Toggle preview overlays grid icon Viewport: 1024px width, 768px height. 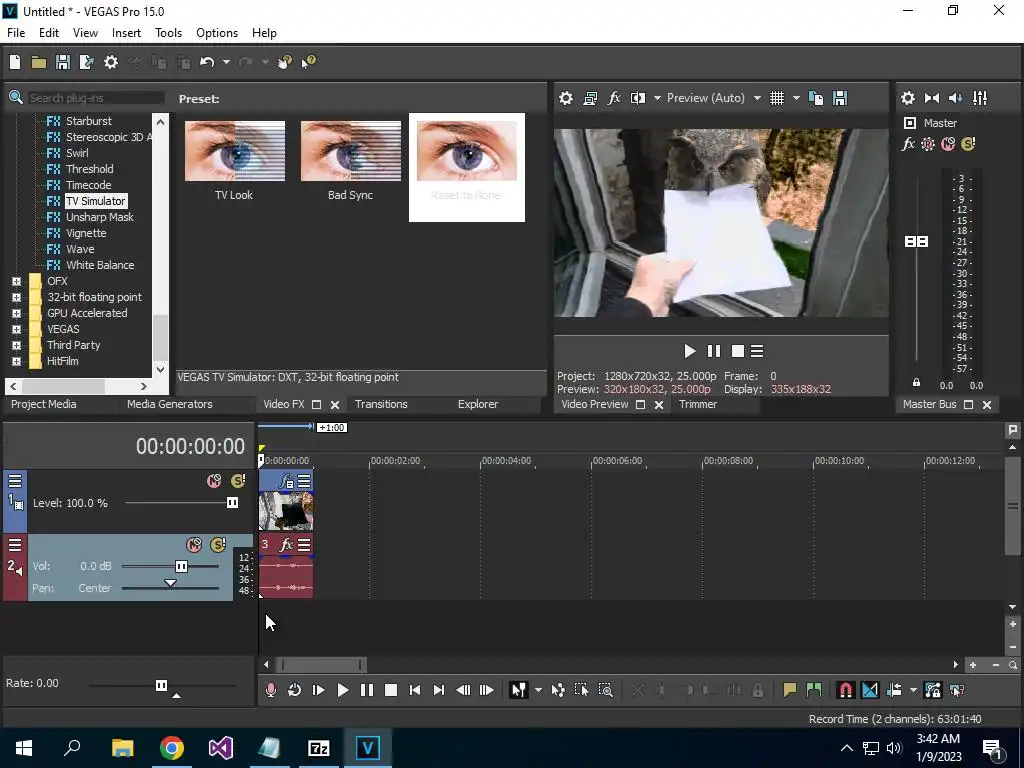coord(776,98)
